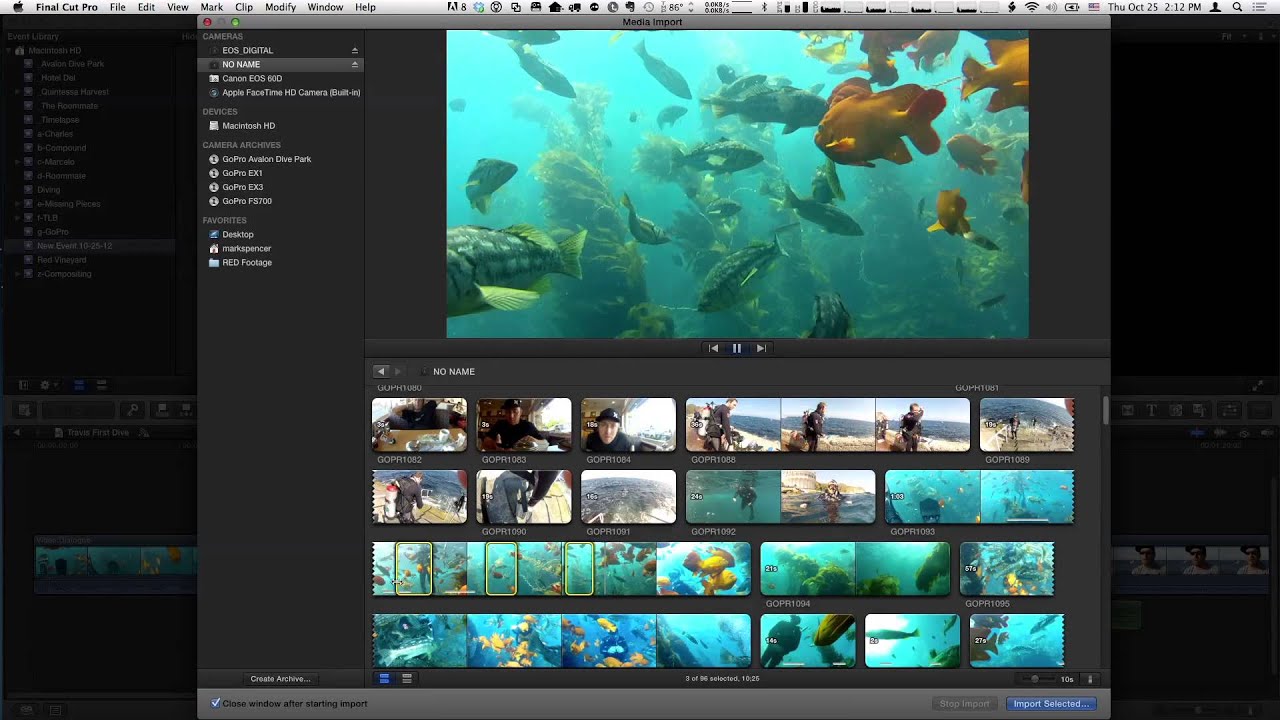This screenshot has height=720, width=1280.
Task: Jump to previous clip in viewer
Action: [713, 348]
